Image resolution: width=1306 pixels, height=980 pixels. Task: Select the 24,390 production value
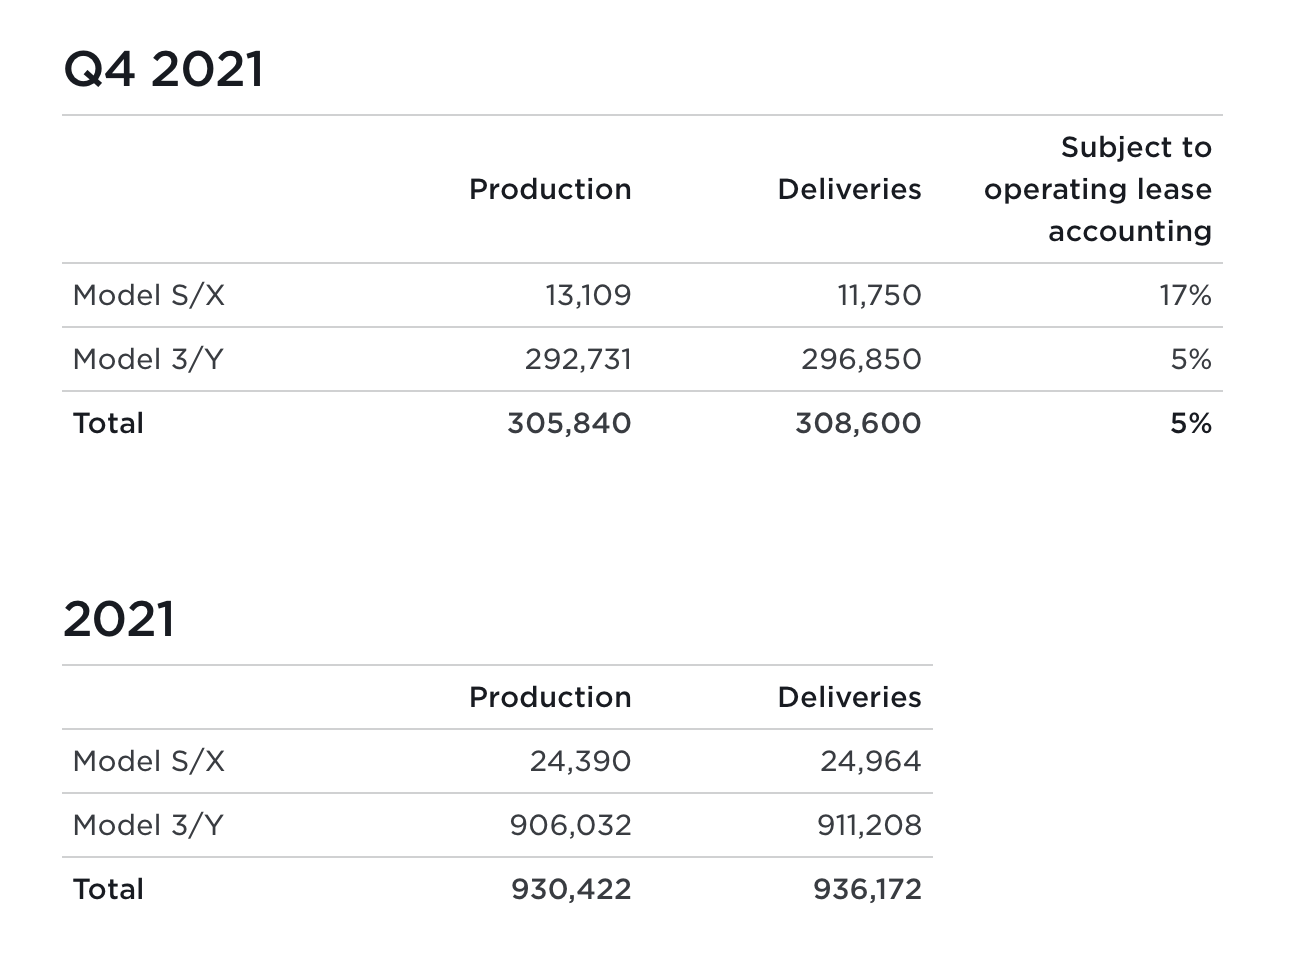pyautogui.click(x=580, y=762)
